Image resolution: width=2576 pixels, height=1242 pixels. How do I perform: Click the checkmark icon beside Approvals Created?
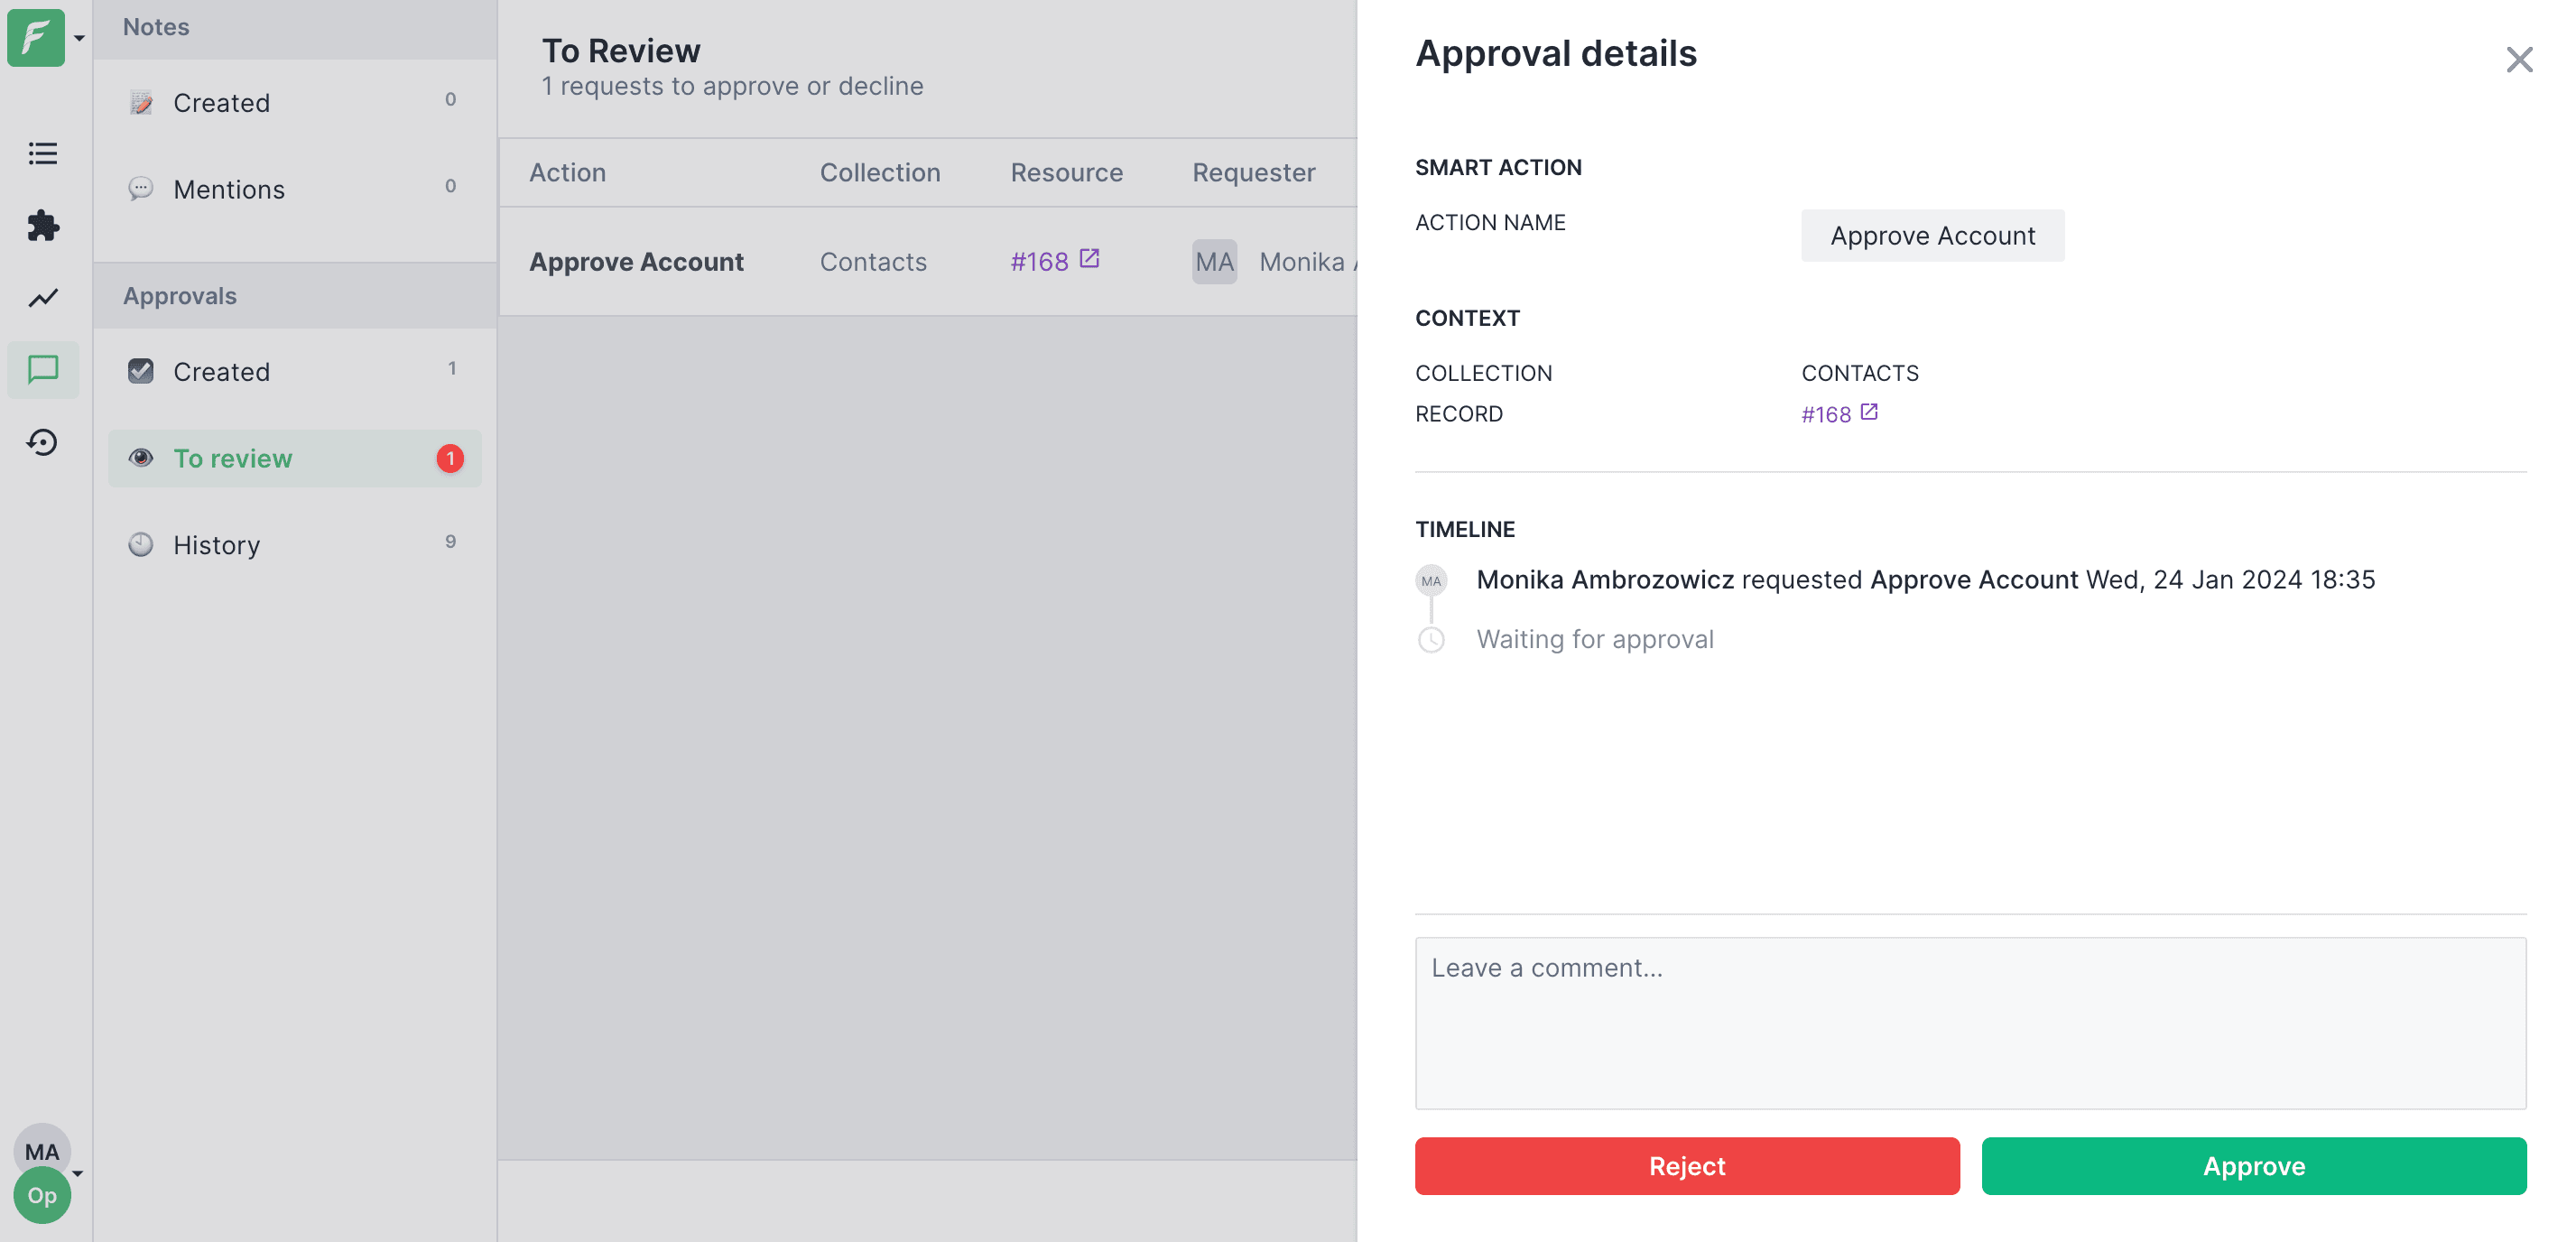pyautogui.click(x=141, y=371)
